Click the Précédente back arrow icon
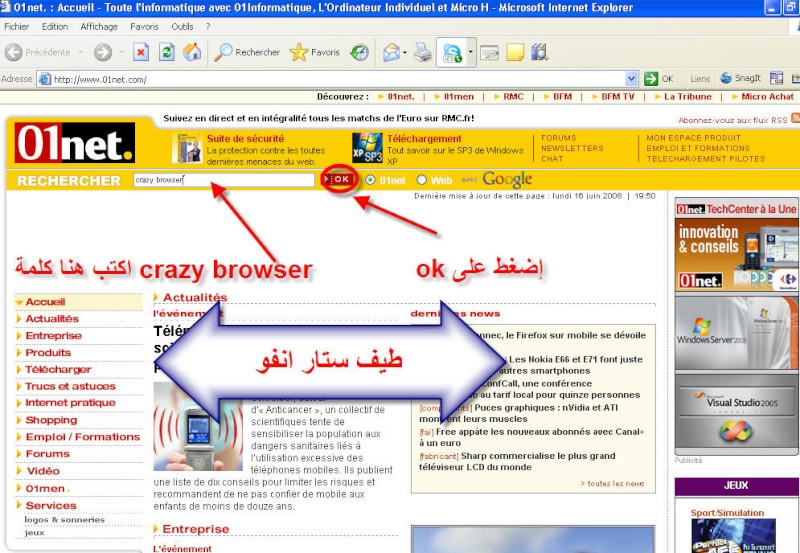This screenshot has width=800, height=553. [14, 52]
